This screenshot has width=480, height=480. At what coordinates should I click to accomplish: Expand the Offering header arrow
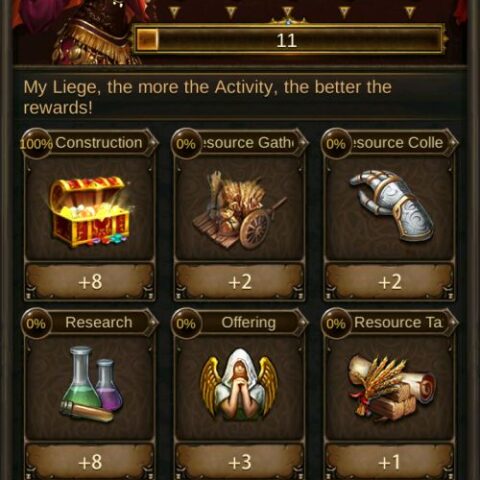303,322
